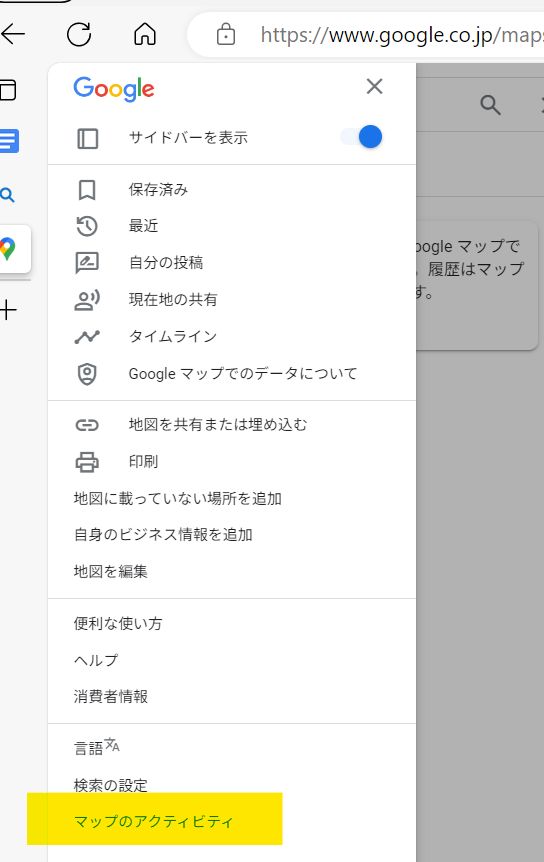Click the timeline graph icon
Viewport: 544px width, 862px height.
(87, 336)
